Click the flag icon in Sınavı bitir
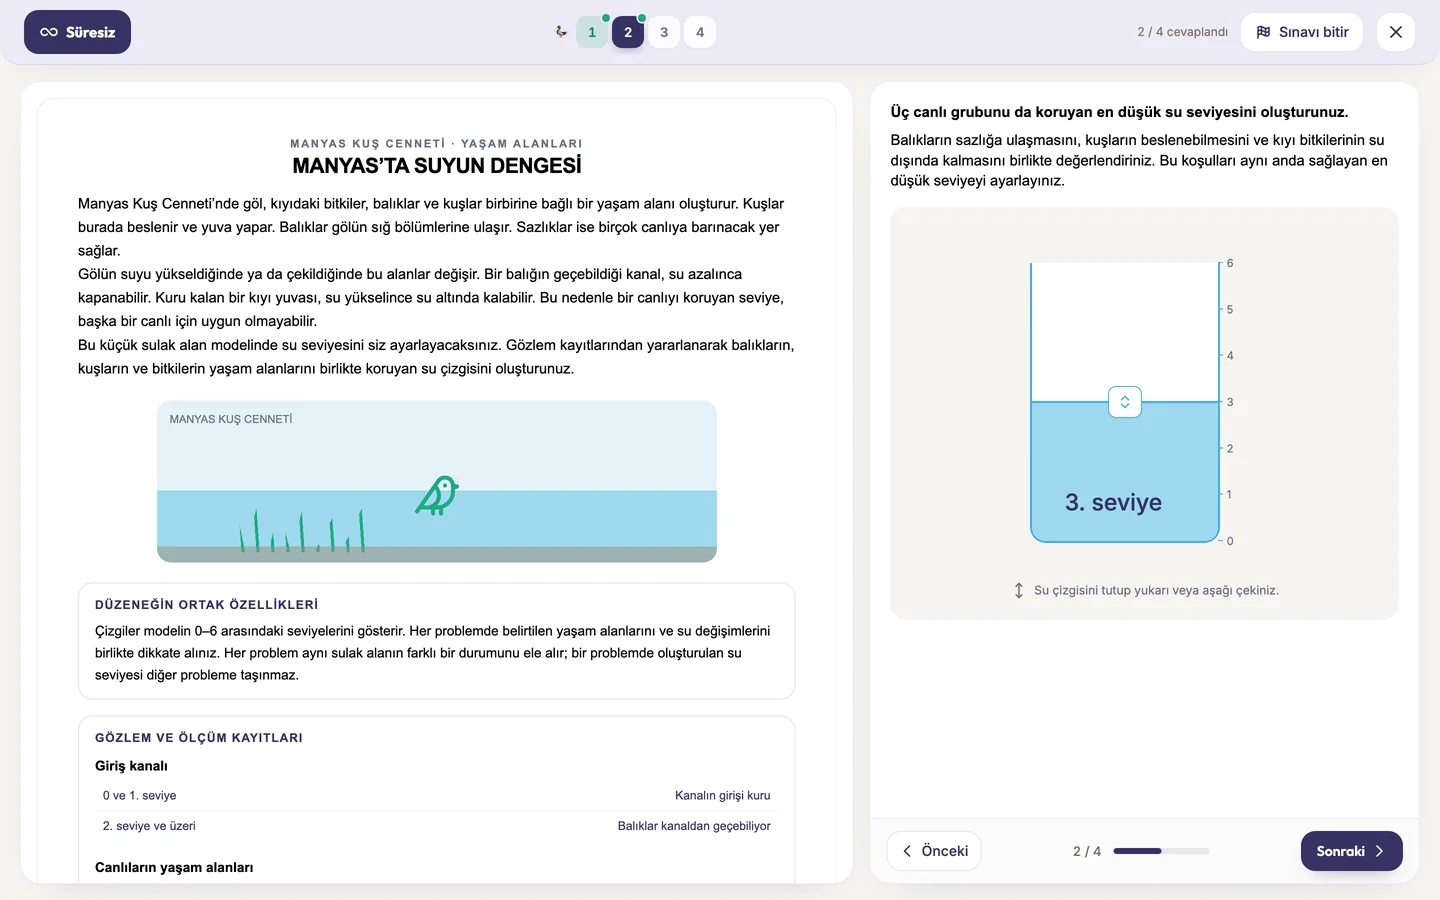The width and height of the screenshot is (1440, 900). pyautogui.click(x=1263, y=32)
